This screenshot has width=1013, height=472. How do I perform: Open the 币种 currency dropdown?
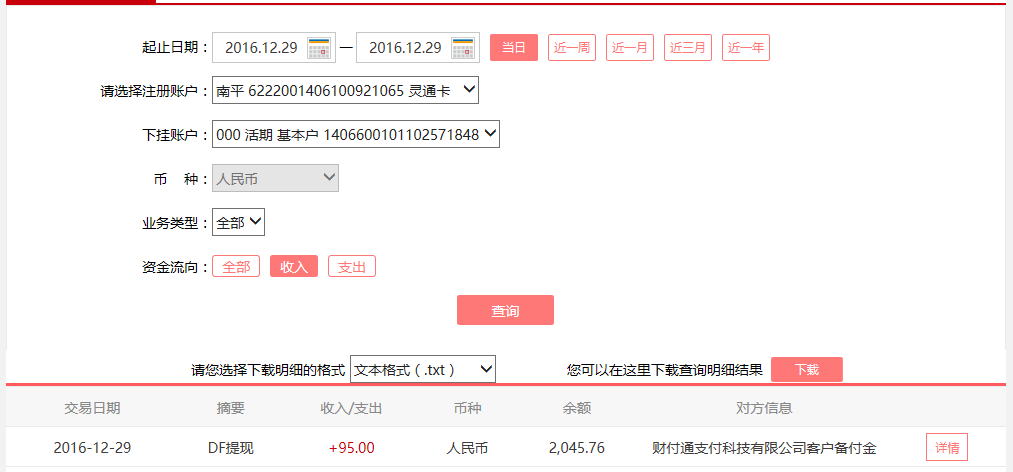coord(275,178)
